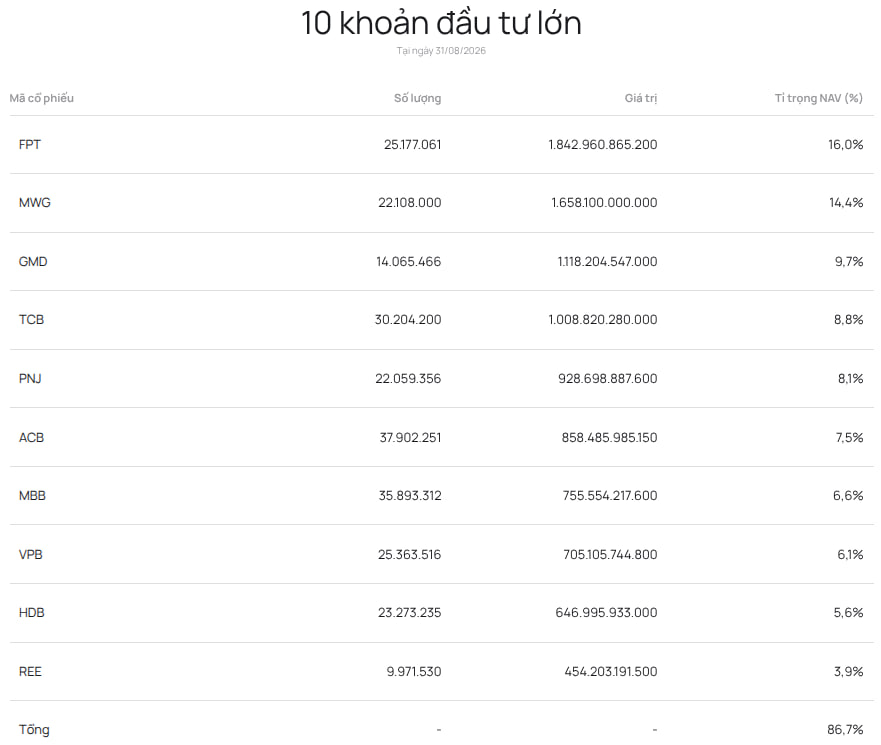881x745 pixels.
Task: Click the '10 khoản đầu tư lớn' heading
Action: 441,24
